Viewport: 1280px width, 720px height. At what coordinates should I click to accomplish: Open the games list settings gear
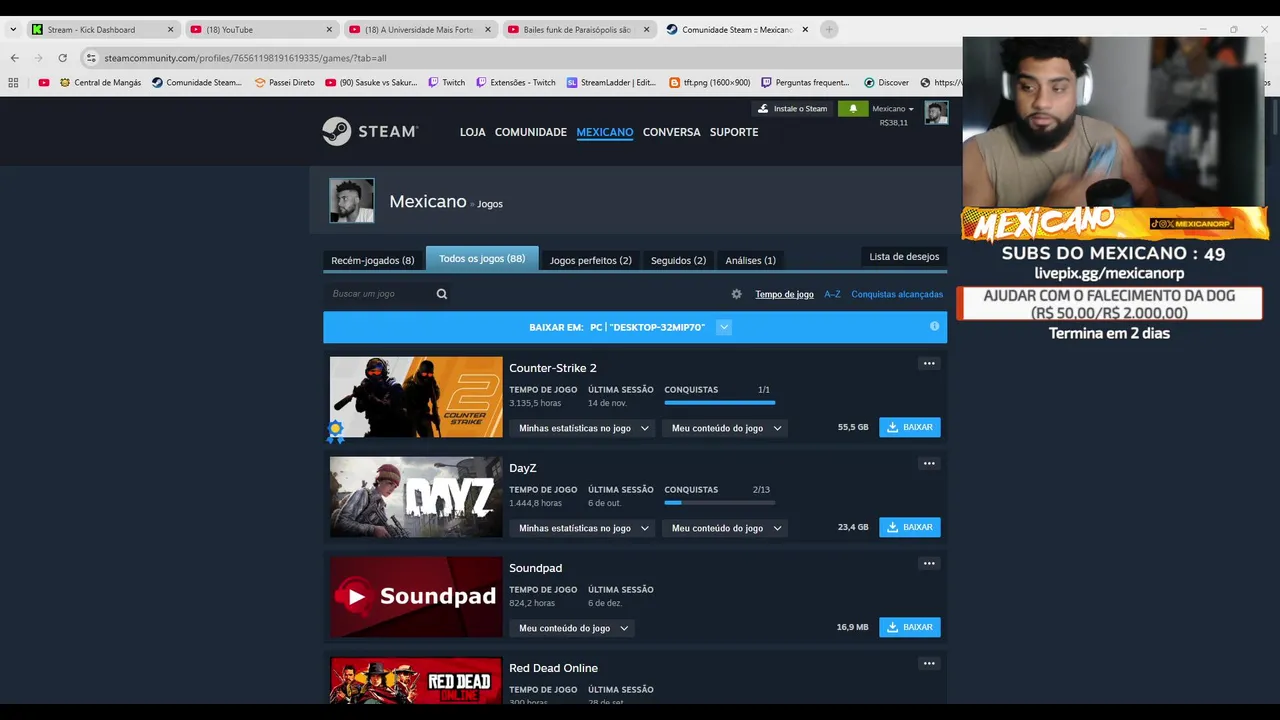click(x=737, y=294)
